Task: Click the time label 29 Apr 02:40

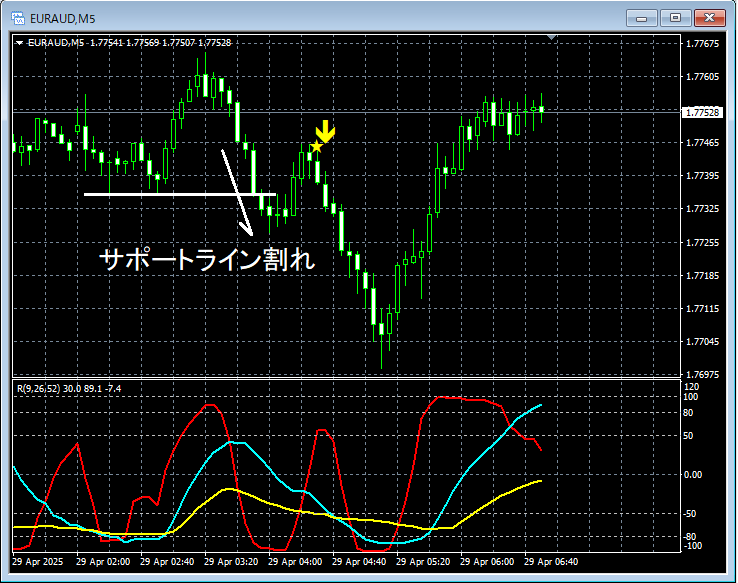Action: (x=167, y=562)
